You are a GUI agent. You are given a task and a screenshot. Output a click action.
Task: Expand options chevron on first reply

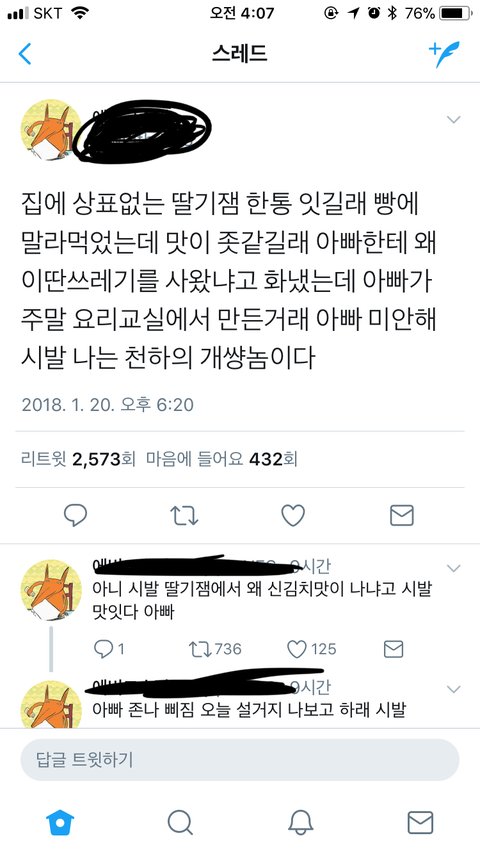pos(453,568)
